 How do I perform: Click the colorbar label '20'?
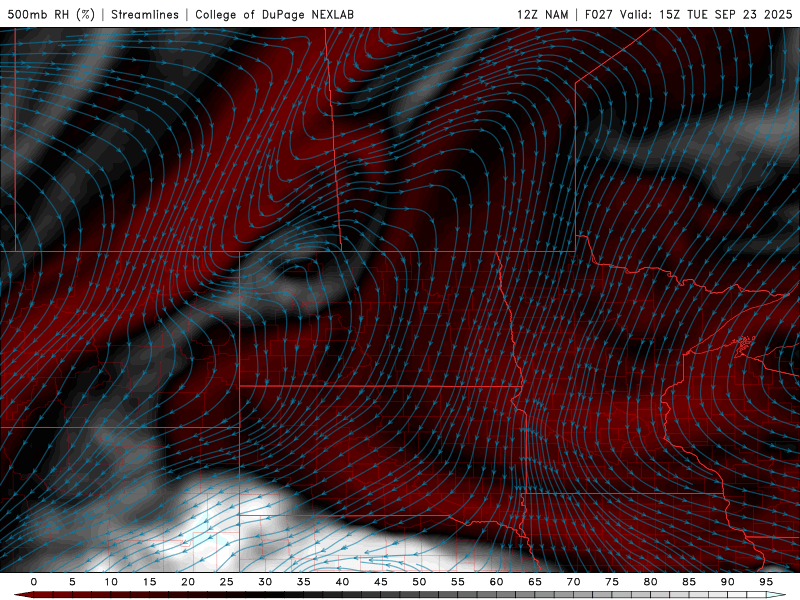(x=188, y=582)
